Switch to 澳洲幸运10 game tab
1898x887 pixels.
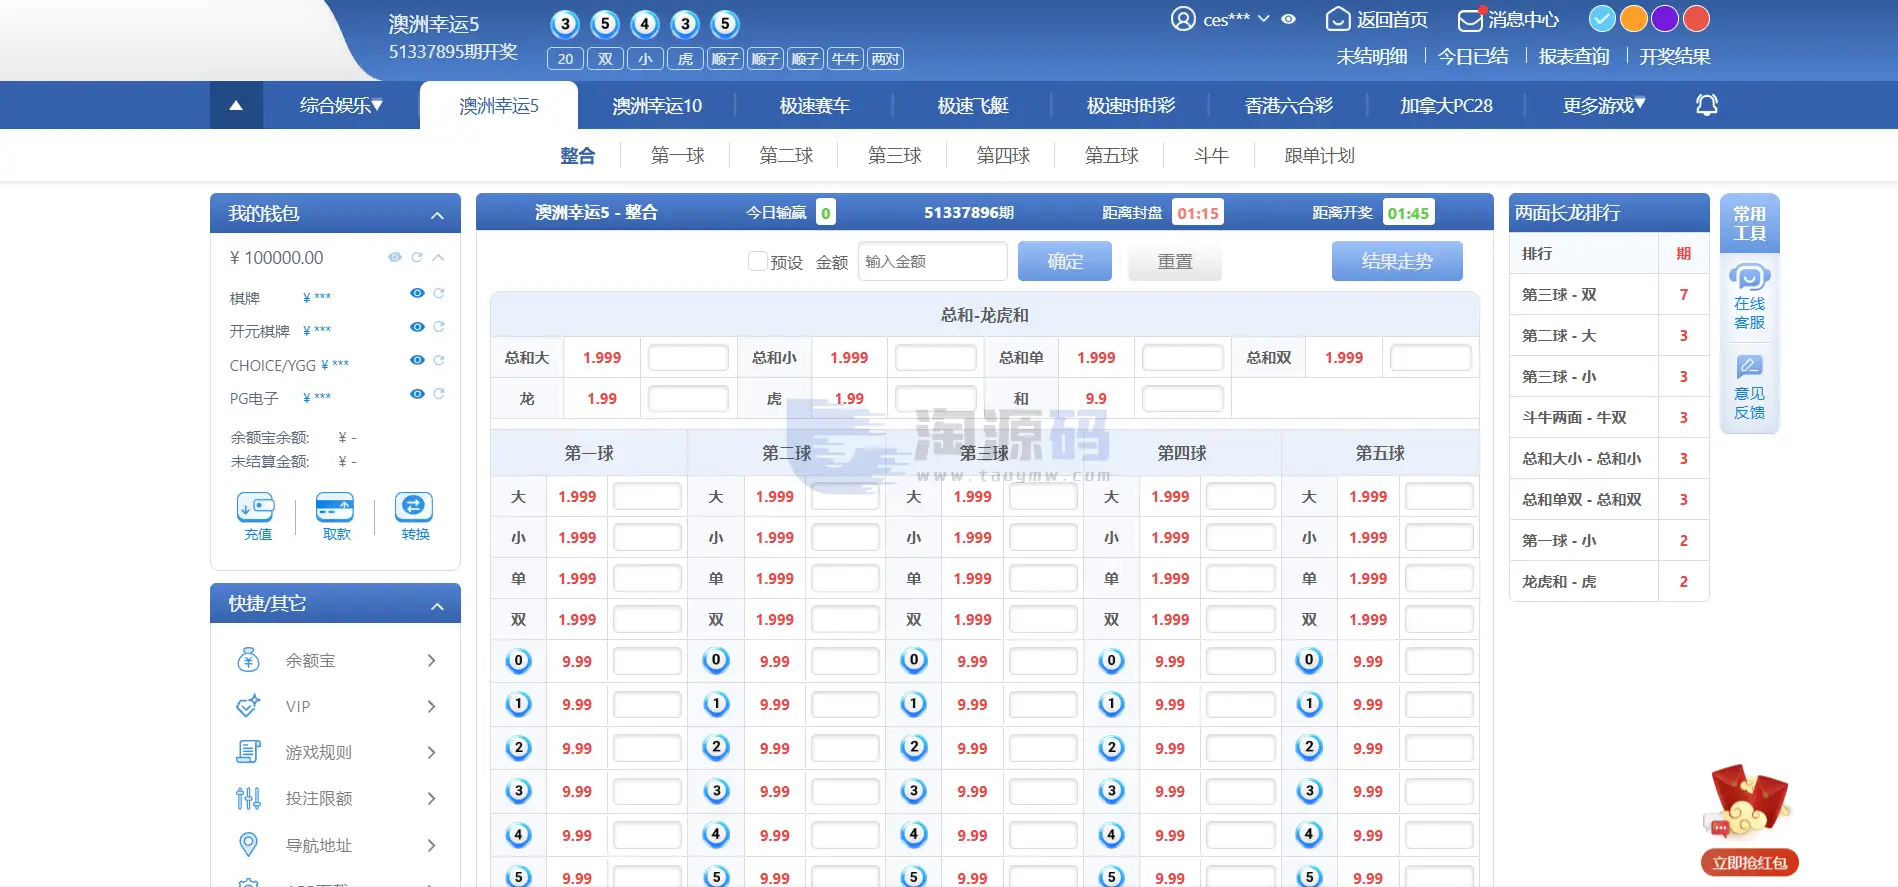pos(657,105)
